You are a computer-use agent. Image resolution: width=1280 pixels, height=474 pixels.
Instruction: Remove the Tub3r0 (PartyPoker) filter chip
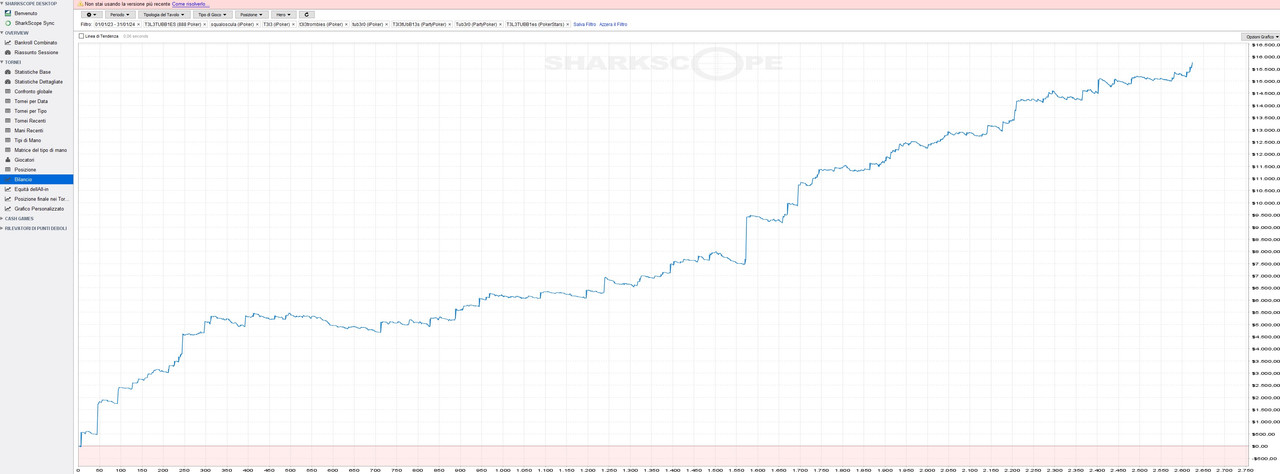click(502, 23)
